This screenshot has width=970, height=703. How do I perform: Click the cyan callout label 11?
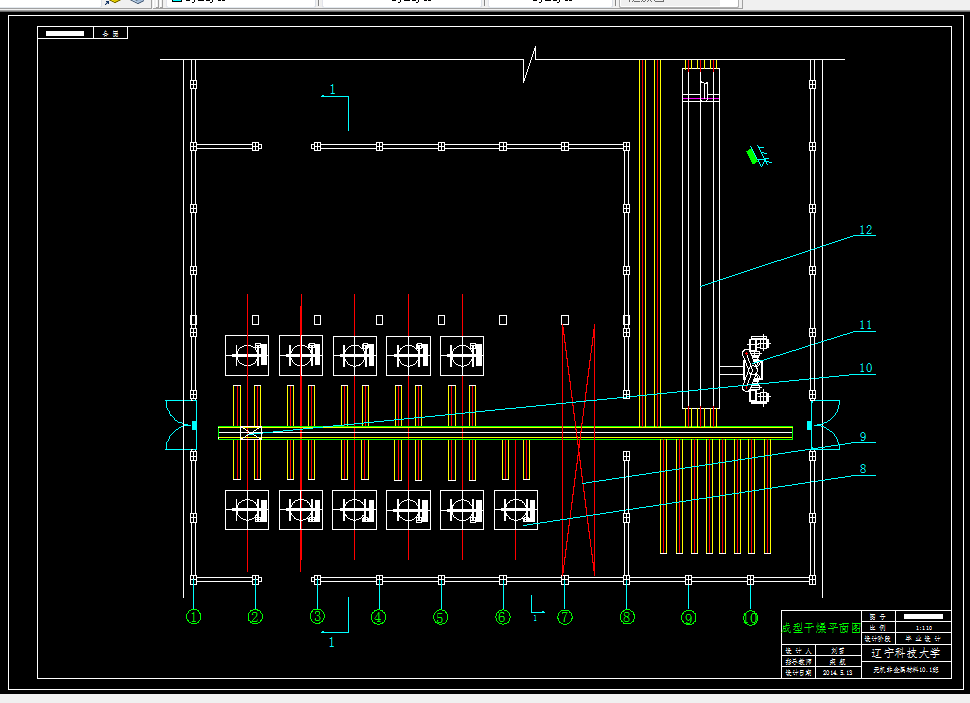click(865, 325)
